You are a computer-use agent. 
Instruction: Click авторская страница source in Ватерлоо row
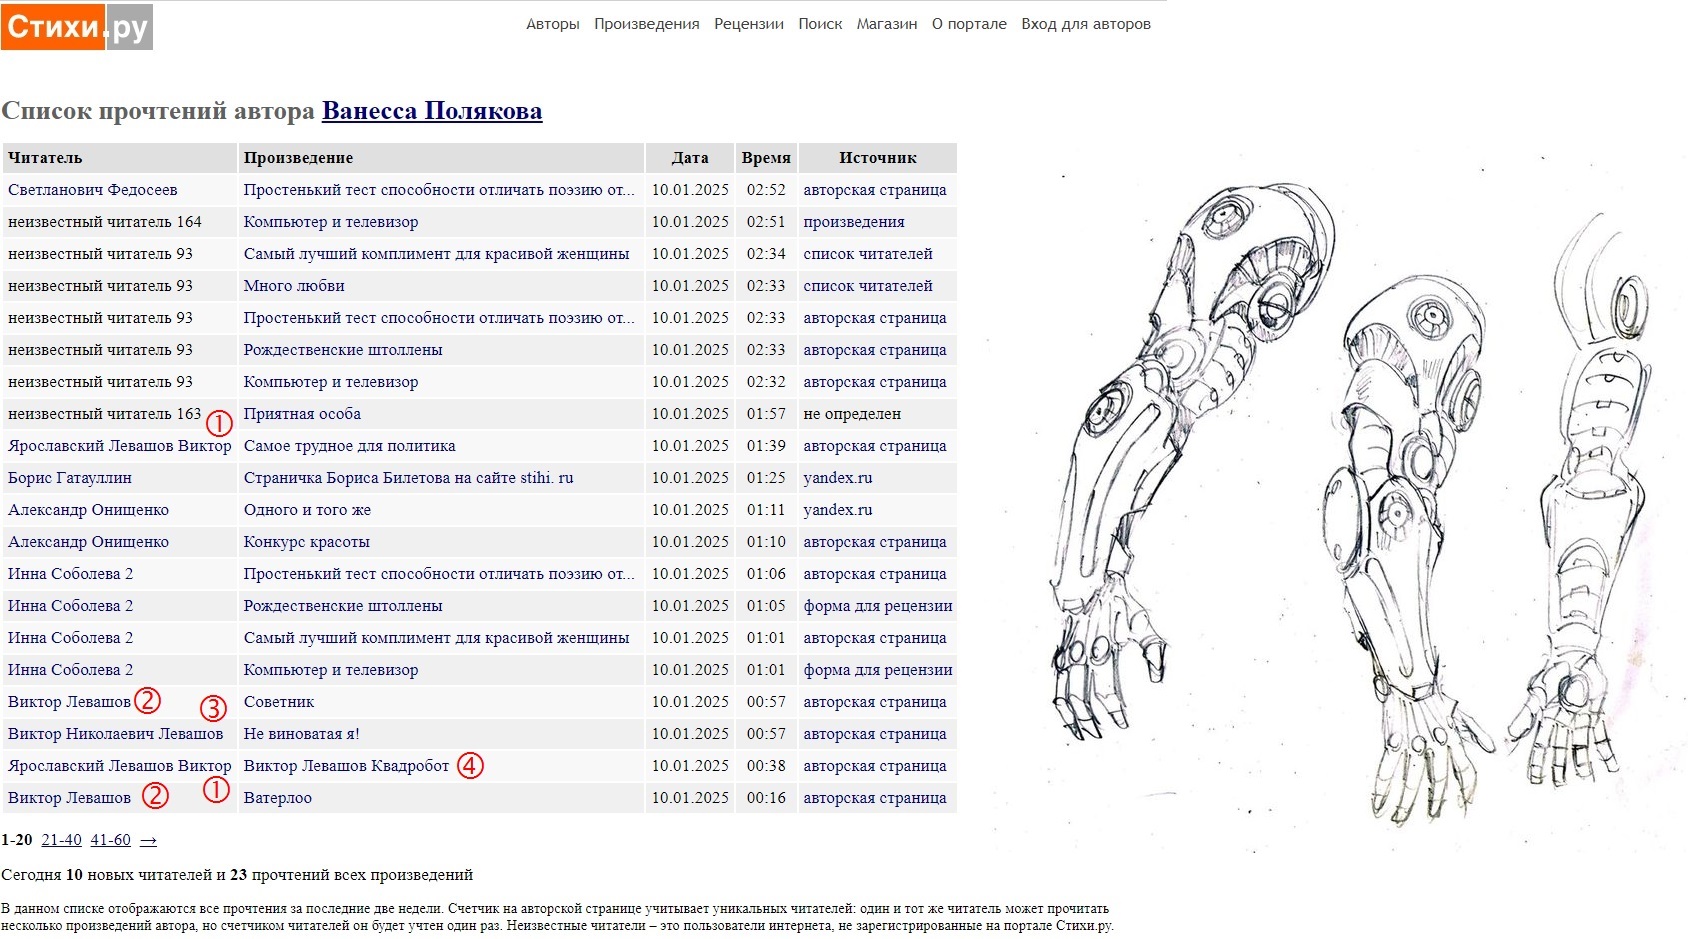(x=875, y=798)
